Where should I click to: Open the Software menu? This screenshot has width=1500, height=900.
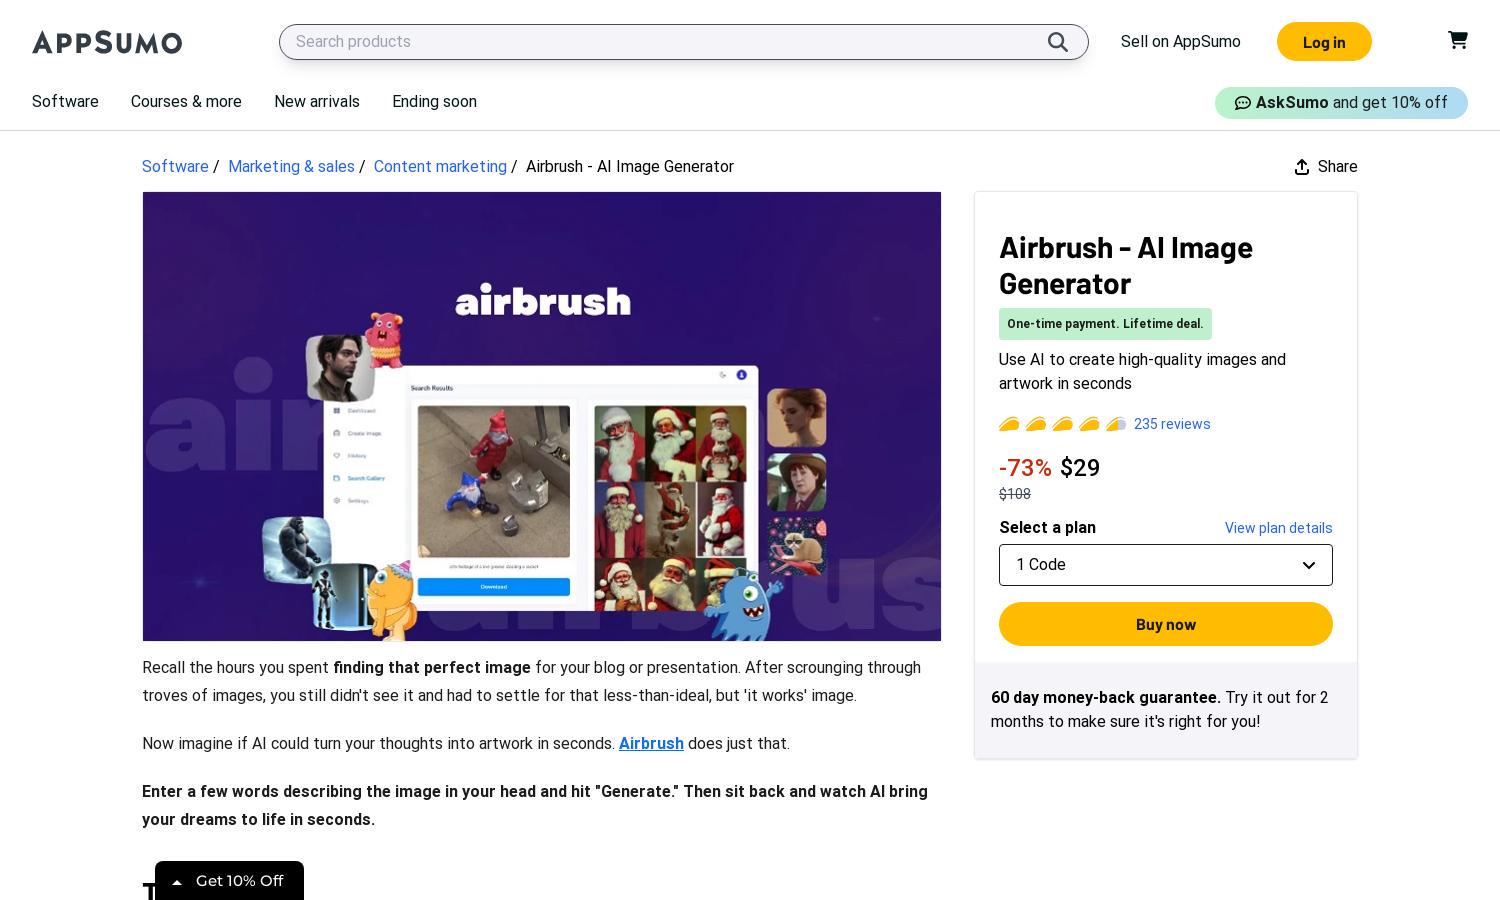65,102
